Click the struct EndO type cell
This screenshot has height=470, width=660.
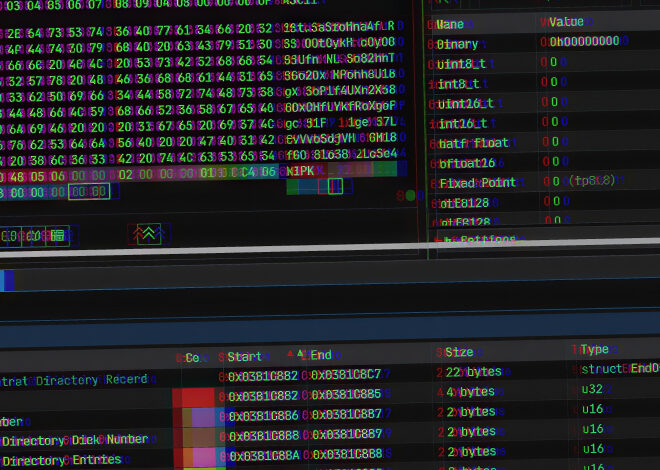(620, 369)
